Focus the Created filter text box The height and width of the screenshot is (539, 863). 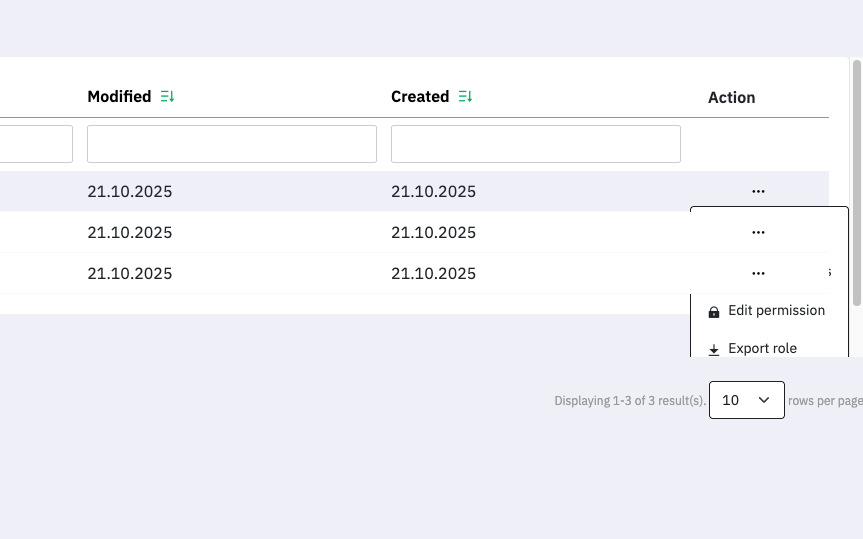pyautogui.click(x=536, y=144)
